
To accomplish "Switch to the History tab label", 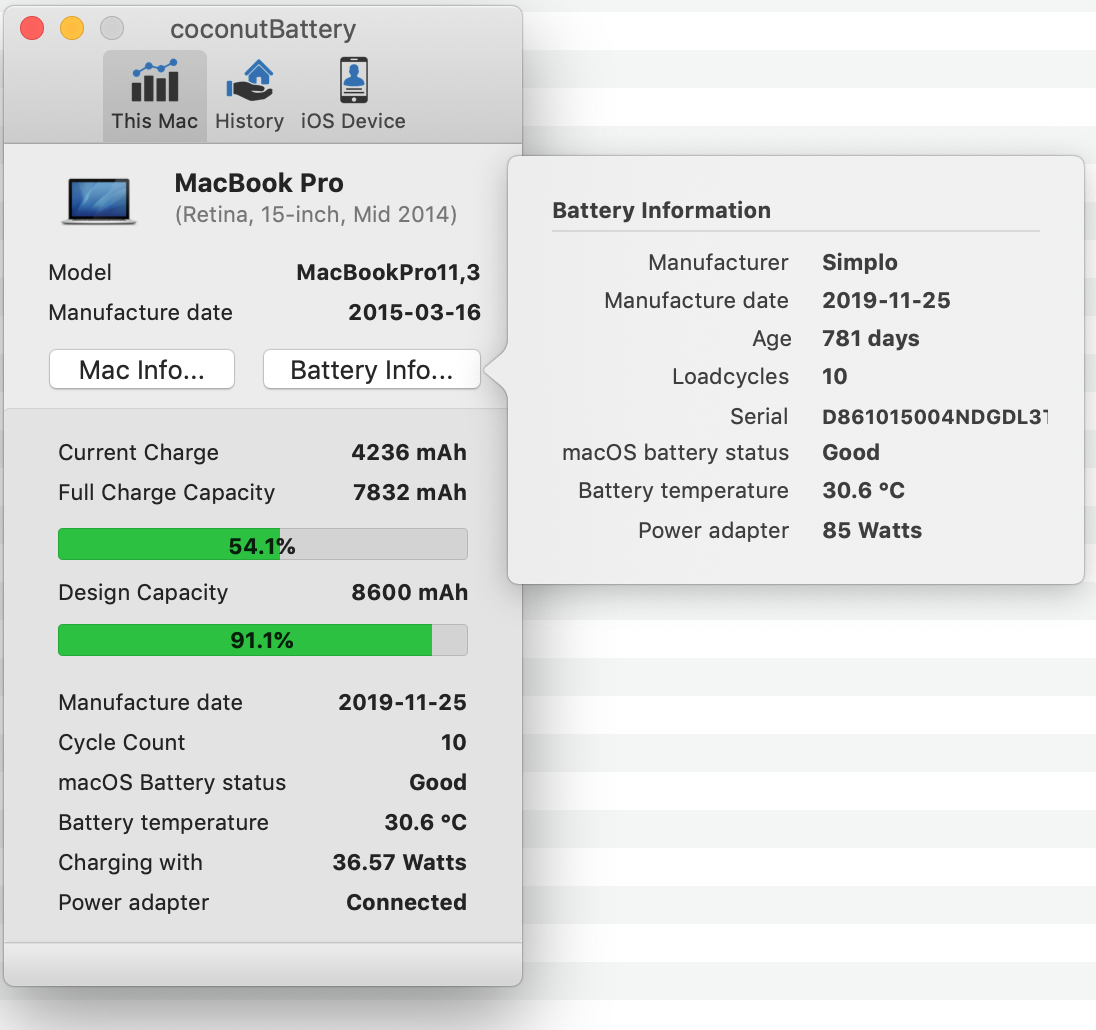I will point(250,121).
